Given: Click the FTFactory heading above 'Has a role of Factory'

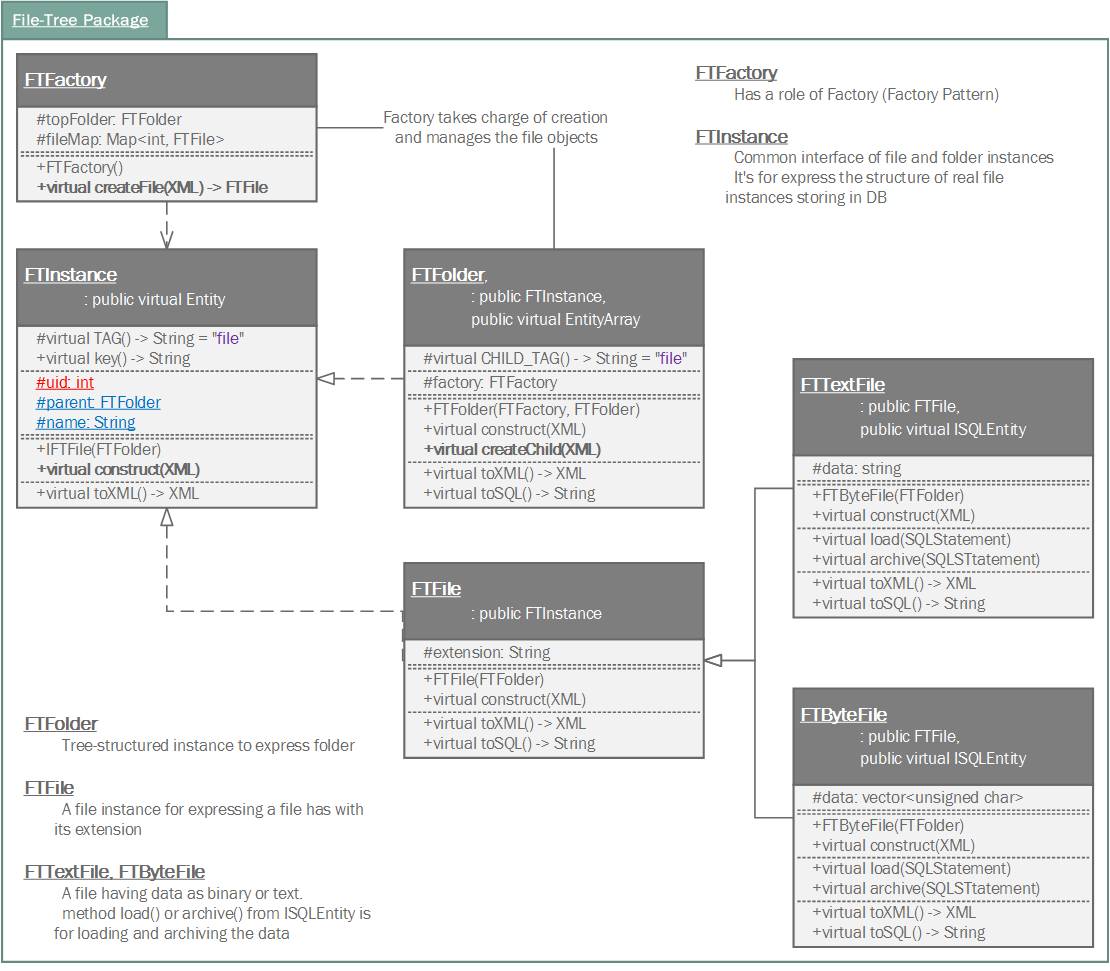Looking at the screenshot, I should click(x=736, y=73).
